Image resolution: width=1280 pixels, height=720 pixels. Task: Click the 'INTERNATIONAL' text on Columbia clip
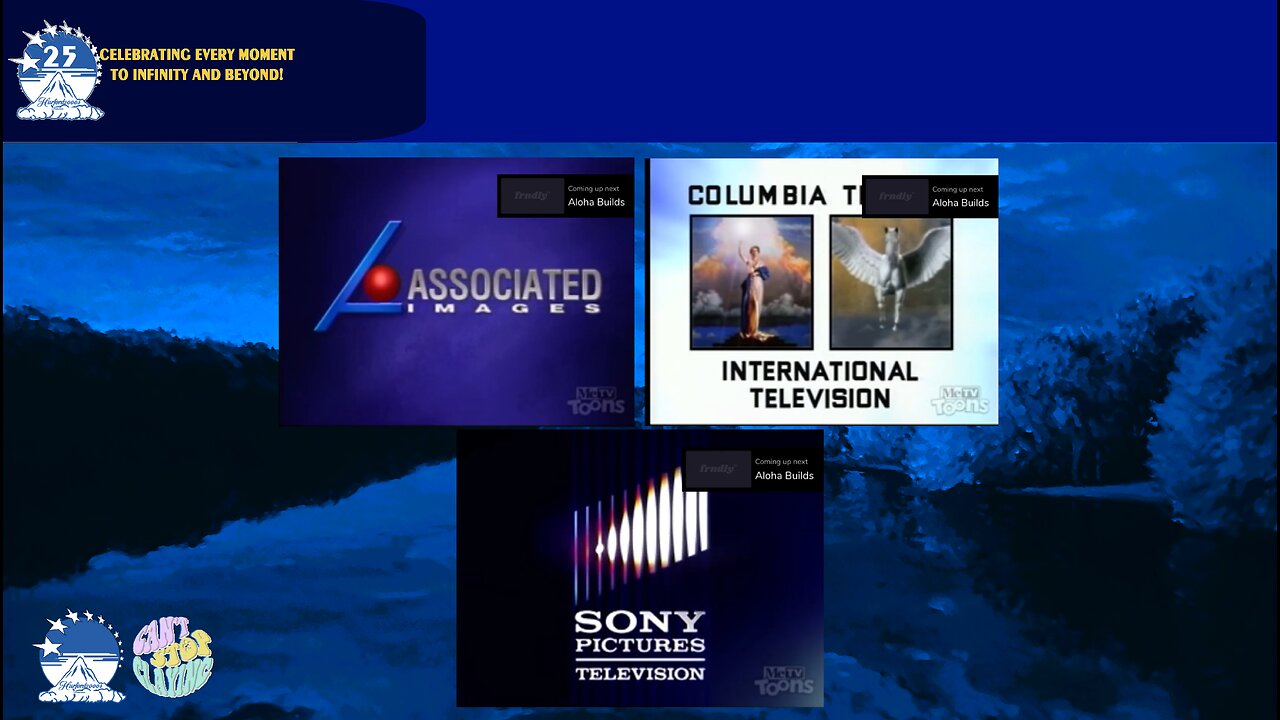pyautogui.click(x=820, y=371)
